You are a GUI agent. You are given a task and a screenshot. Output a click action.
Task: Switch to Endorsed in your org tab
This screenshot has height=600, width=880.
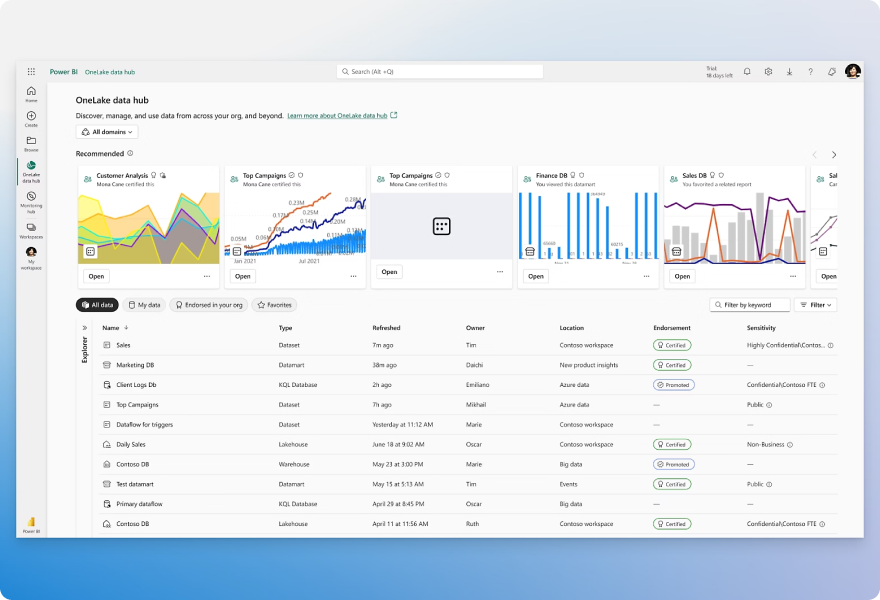[209, 305]
